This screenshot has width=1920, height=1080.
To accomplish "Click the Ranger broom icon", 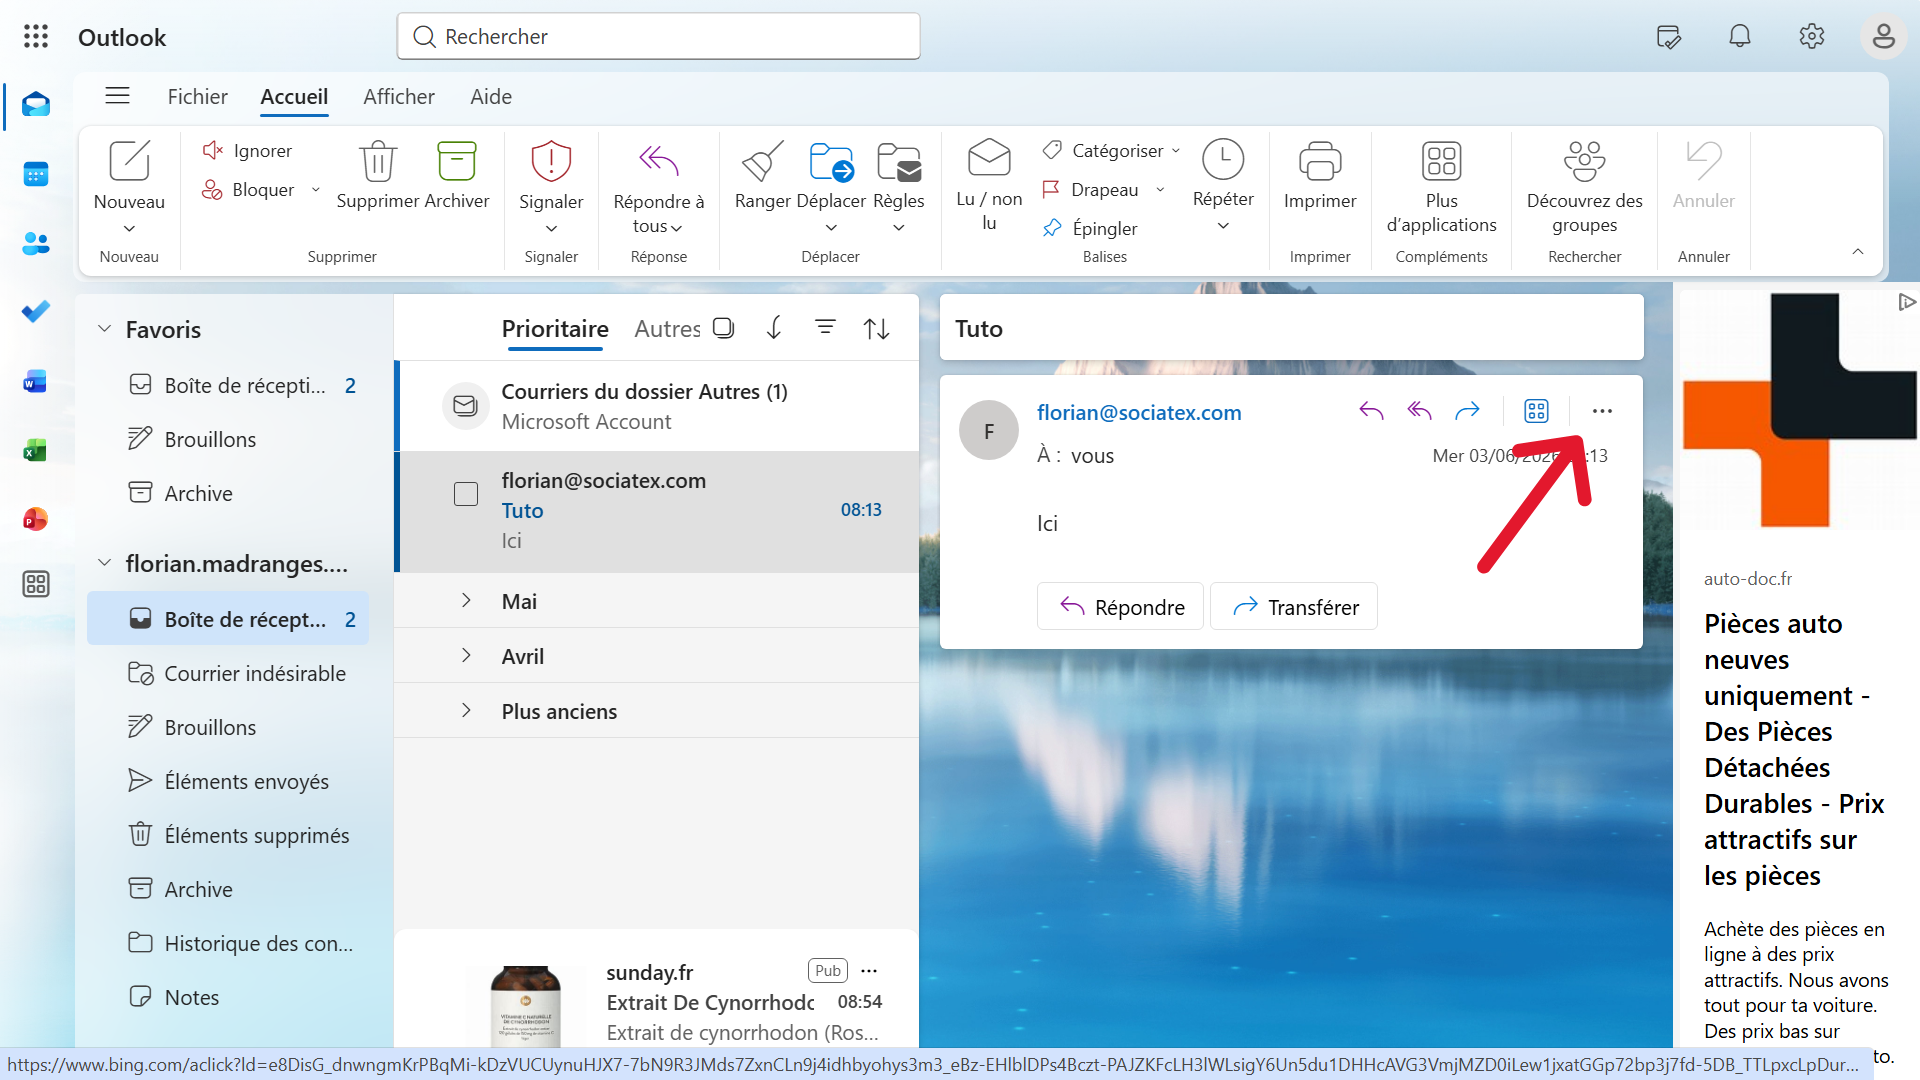I will point(762,161).
